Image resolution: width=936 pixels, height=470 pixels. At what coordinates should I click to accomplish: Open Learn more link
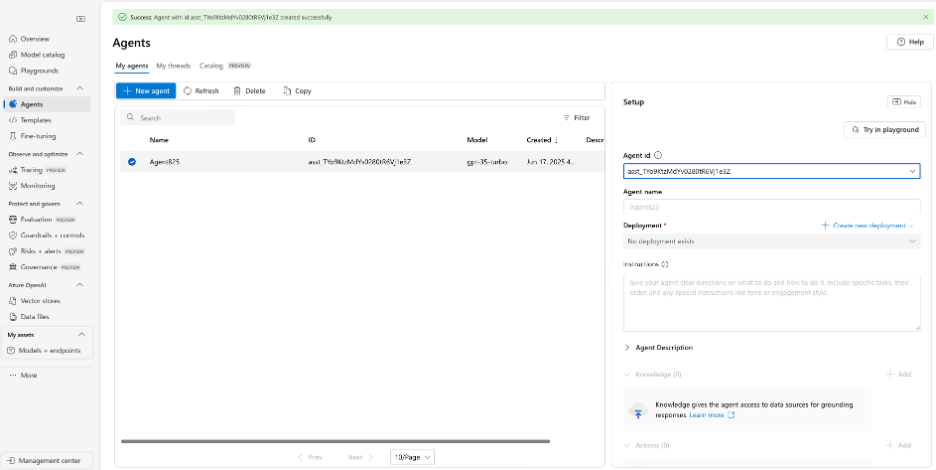(712, 415)
